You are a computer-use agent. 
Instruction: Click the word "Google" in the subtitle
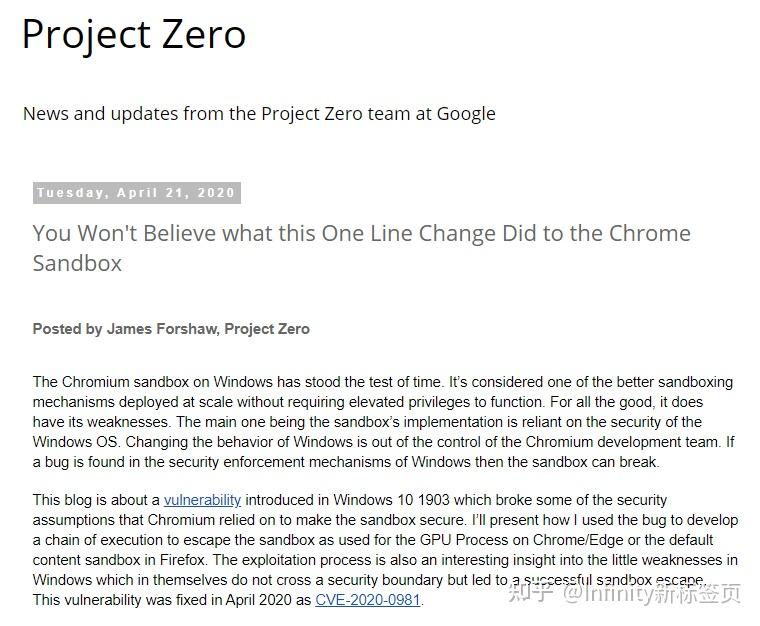coord(466,113)
